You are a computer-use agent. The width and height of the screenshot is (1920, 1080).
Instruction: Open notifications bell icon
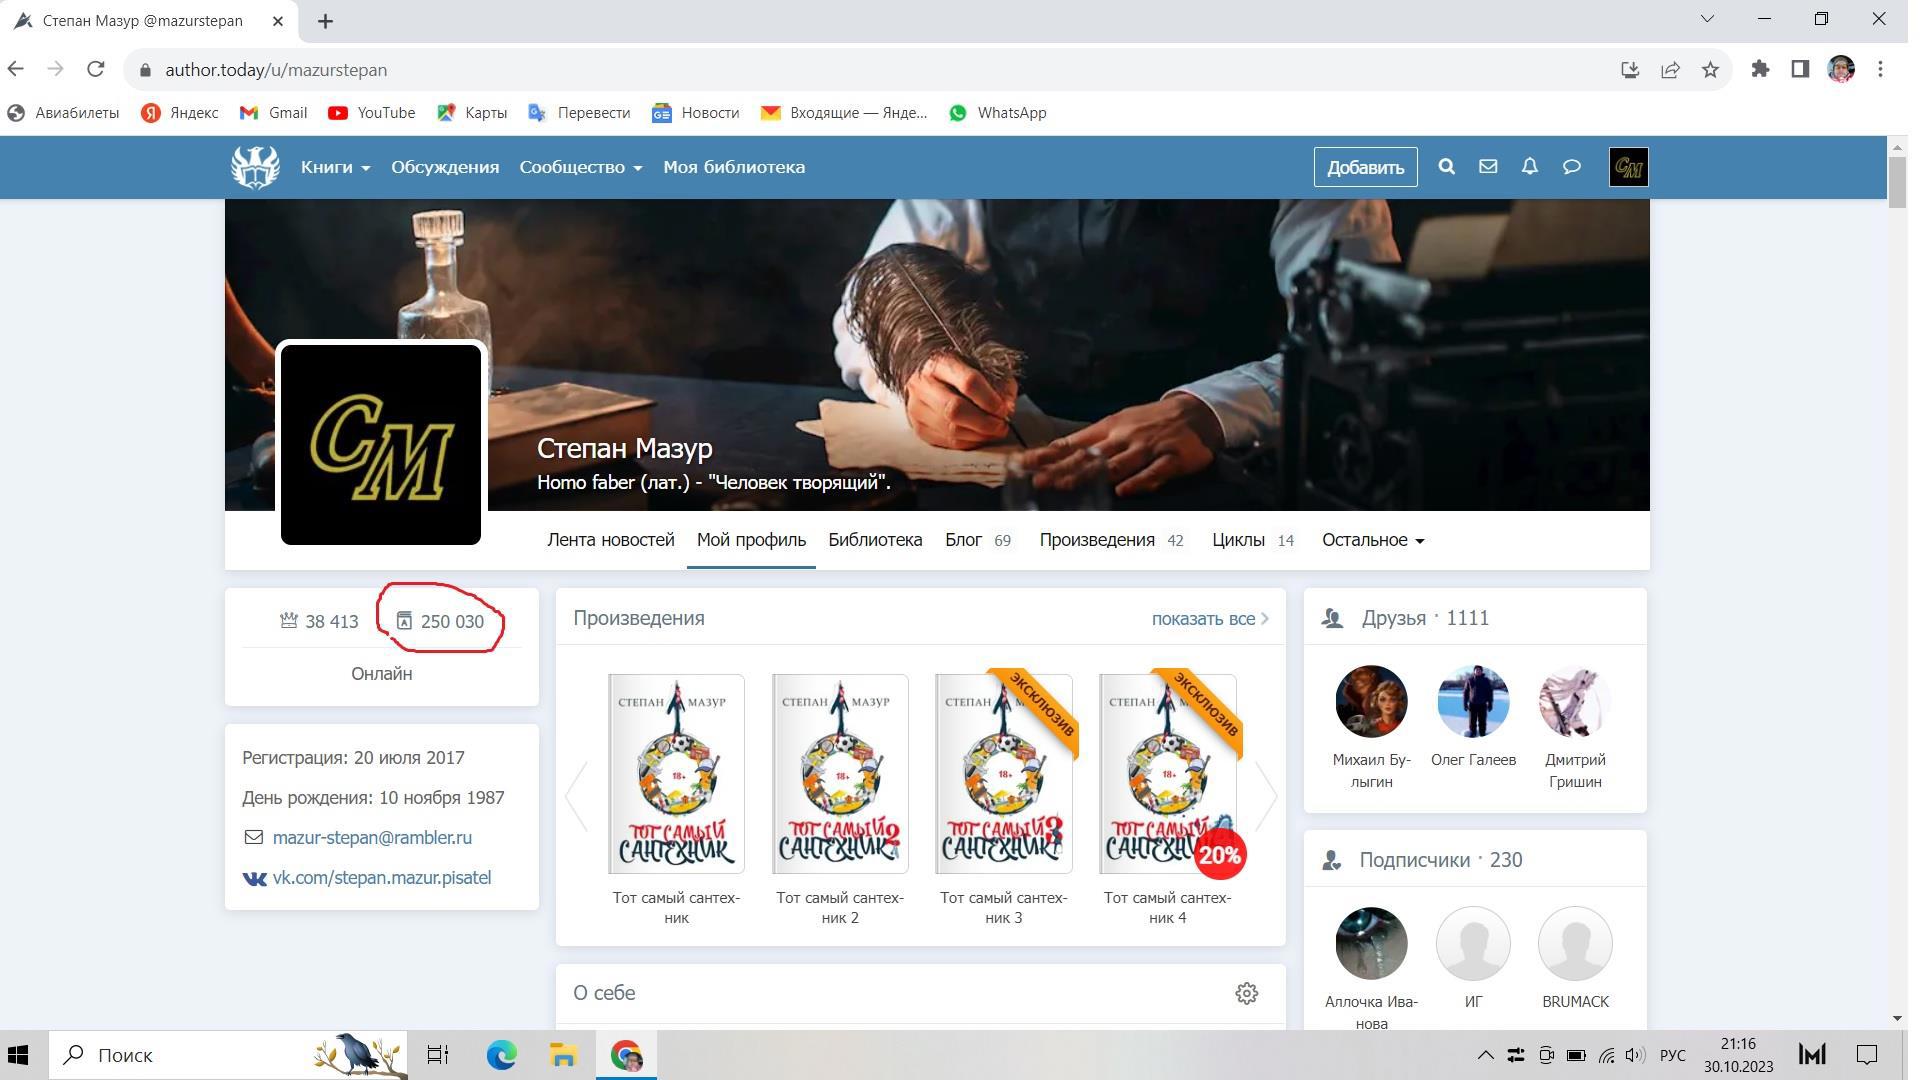[x=1530, y=167]
